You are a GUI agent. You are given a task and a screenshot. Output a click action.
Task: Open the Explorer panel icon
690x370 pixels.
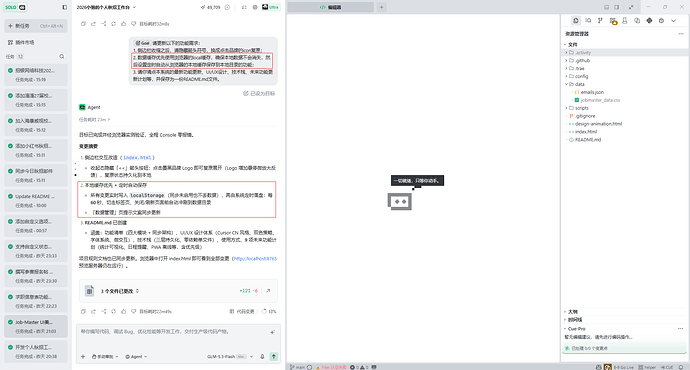[x=576, y=21]
